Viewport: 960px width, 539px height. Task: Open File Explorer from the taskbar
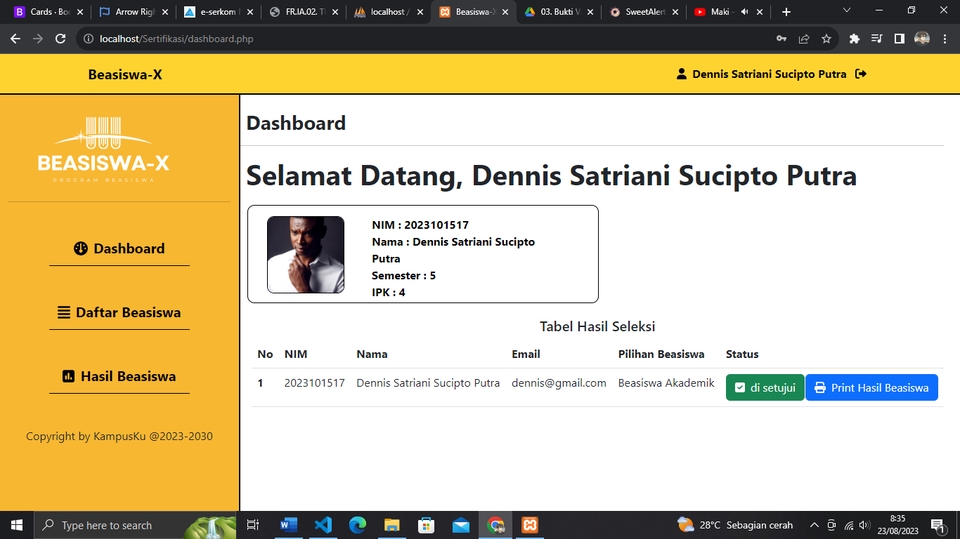[392, 525]
